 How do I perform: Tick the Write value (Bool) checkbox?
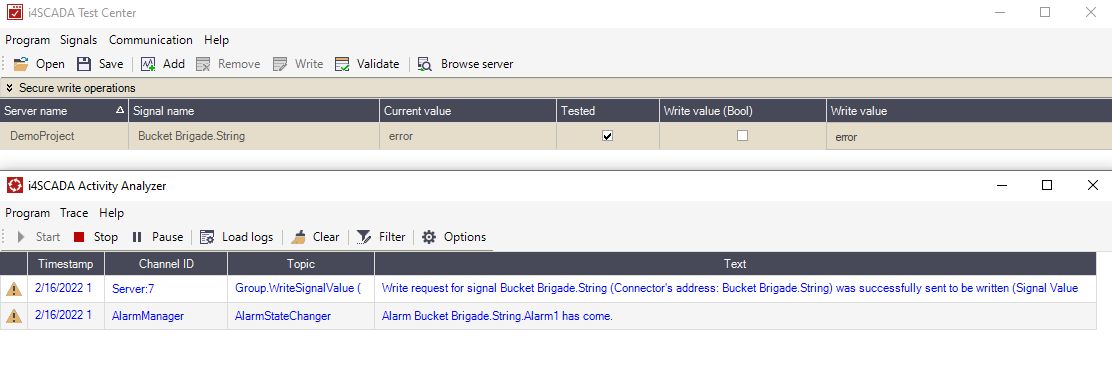(x=743, y=136)
